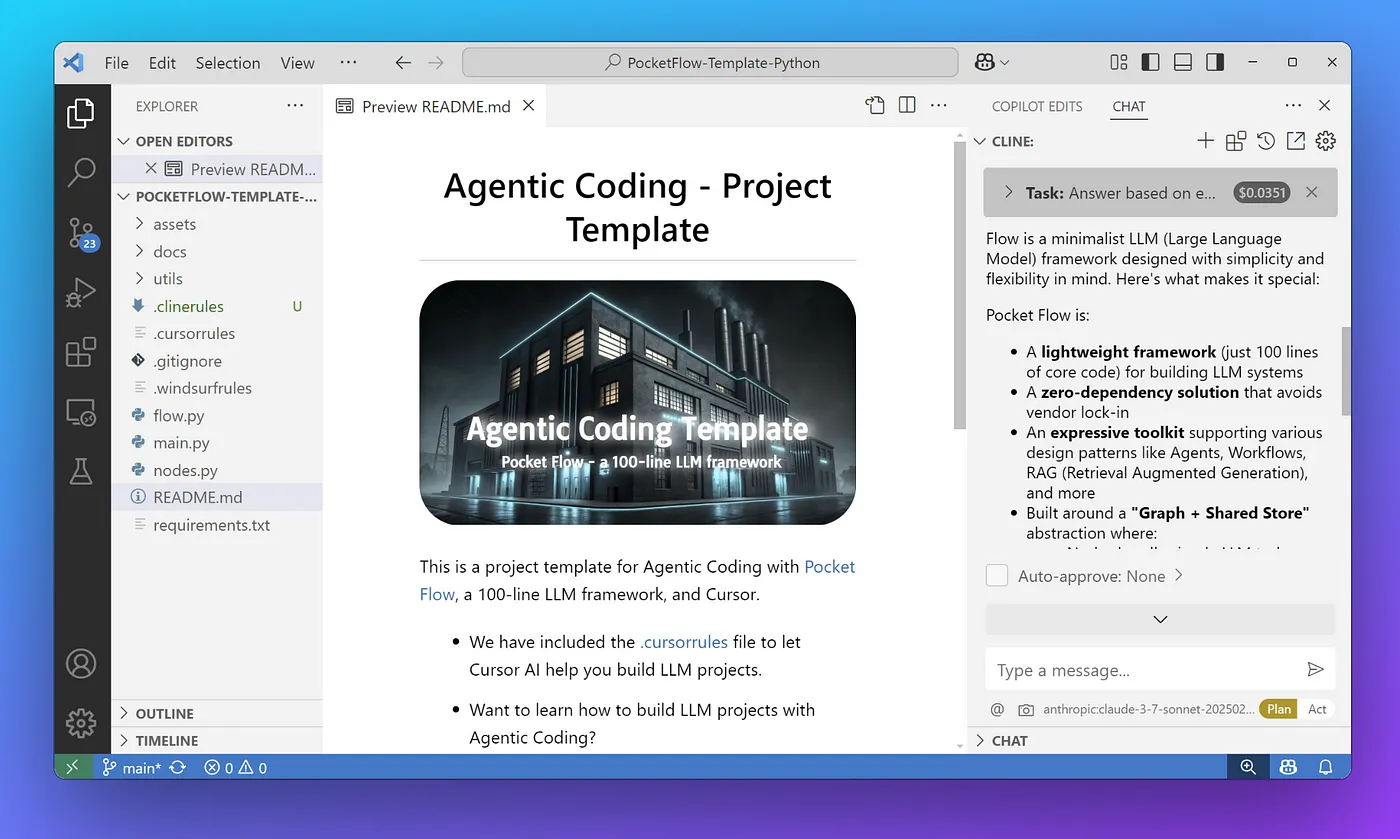Click the main* branch in the status bar
The width and height of the screenshot is (1400, 839).
tap(131, 768)
